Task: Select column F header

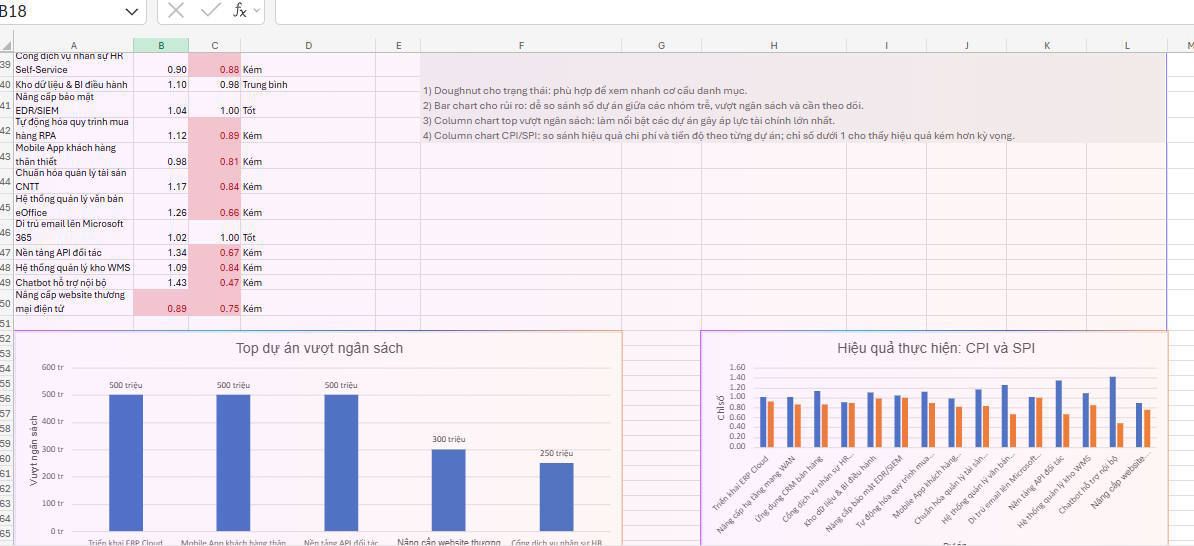Action: click(x=521, y=46)
